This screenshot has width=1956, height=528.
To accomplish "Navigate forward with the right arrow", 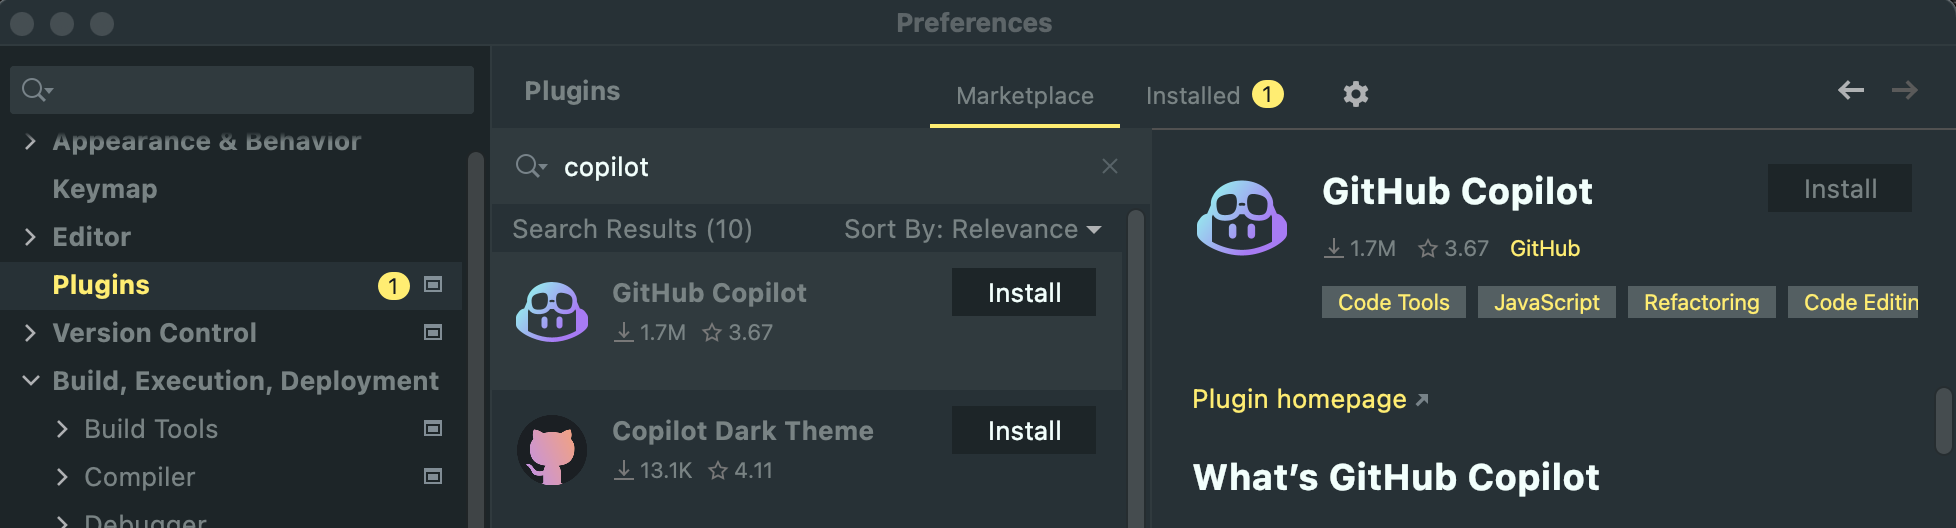I will pos(1904,90).
